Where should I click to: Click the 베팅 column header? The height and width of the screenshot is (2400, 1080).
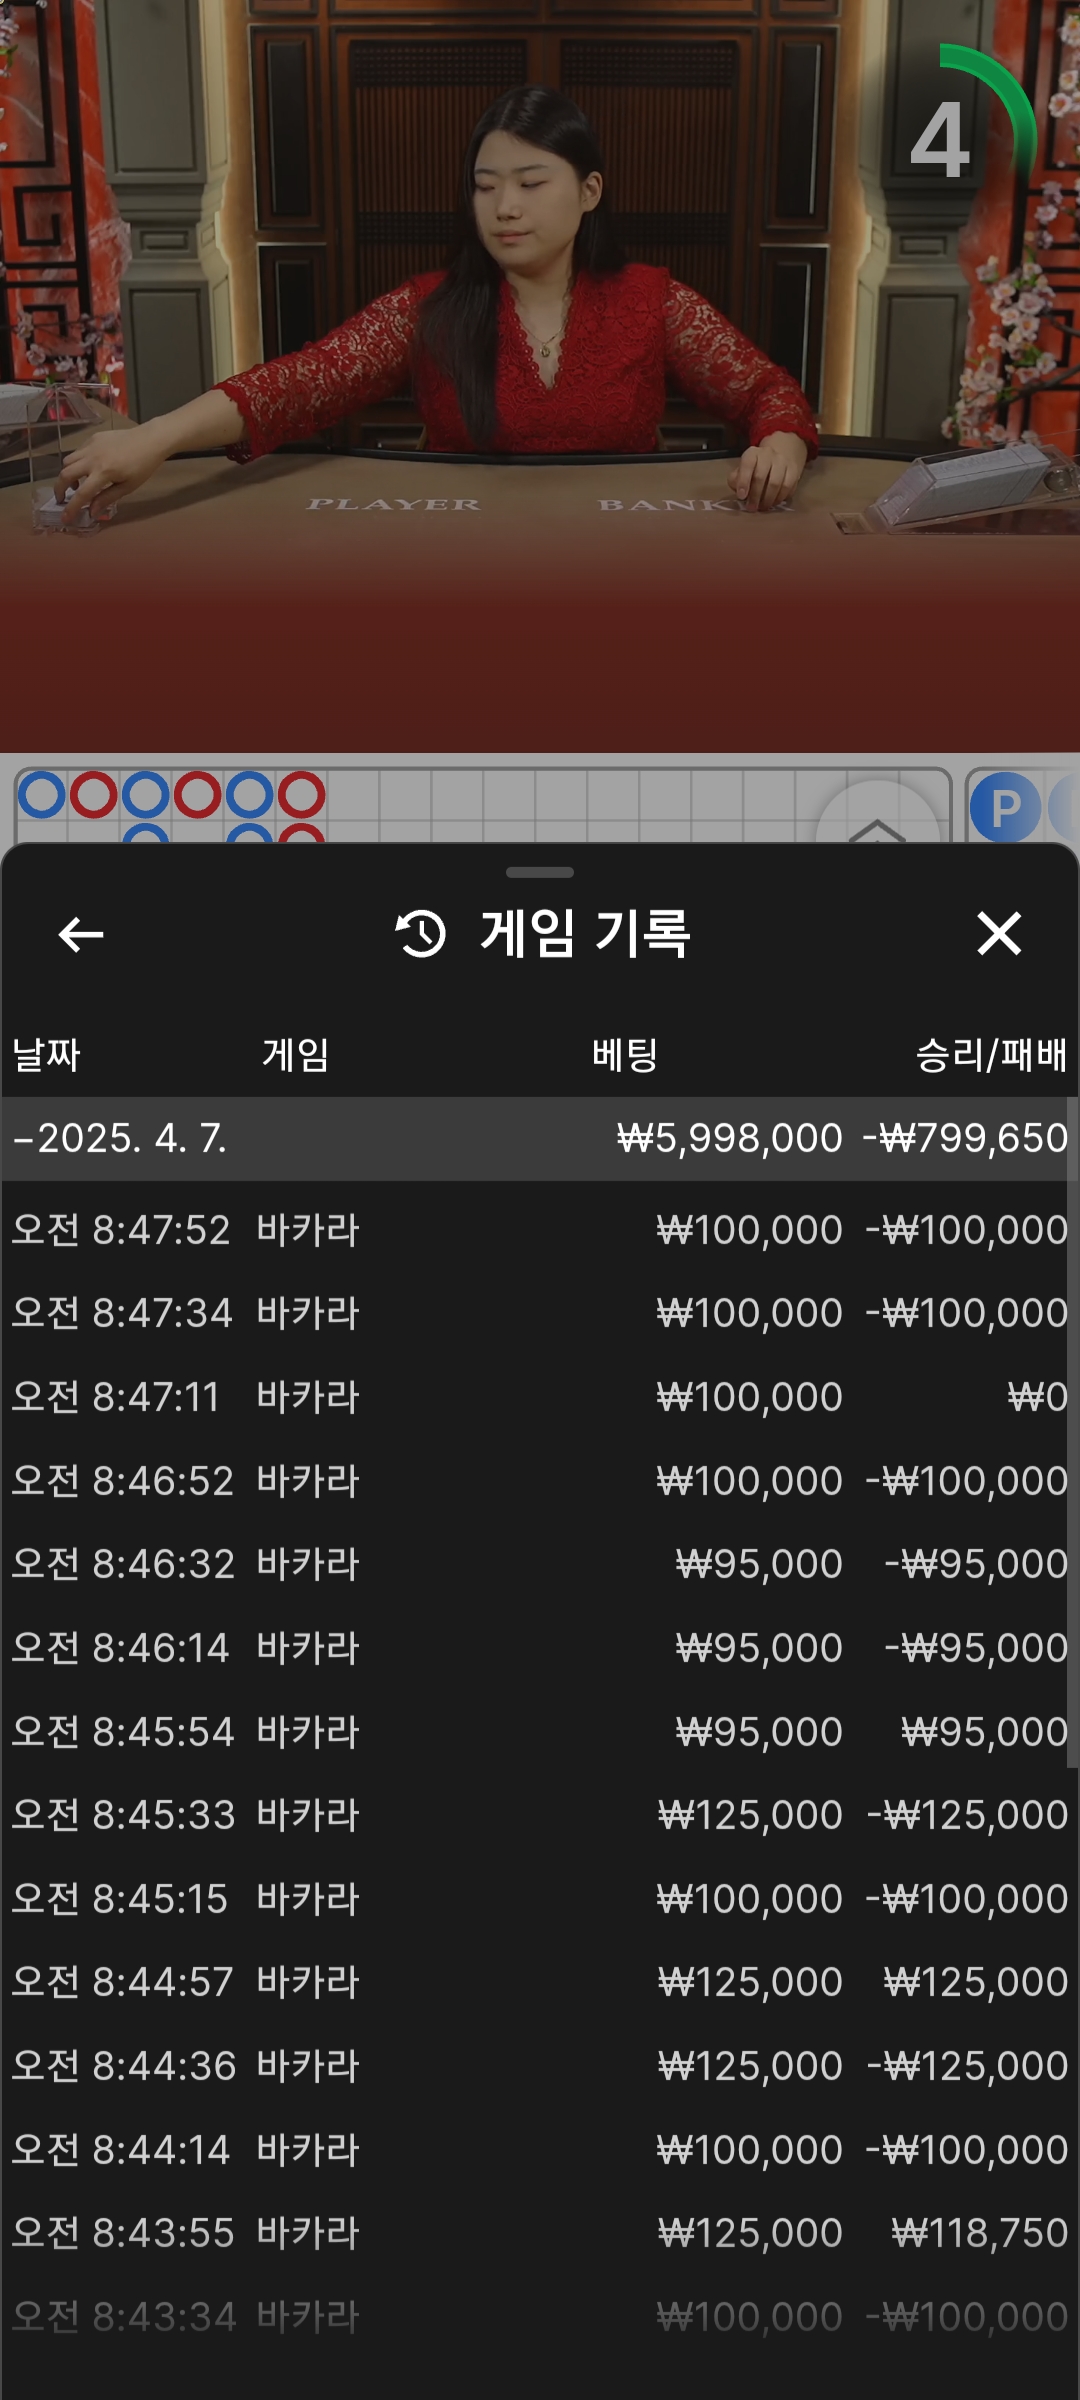pos(625,1055)
